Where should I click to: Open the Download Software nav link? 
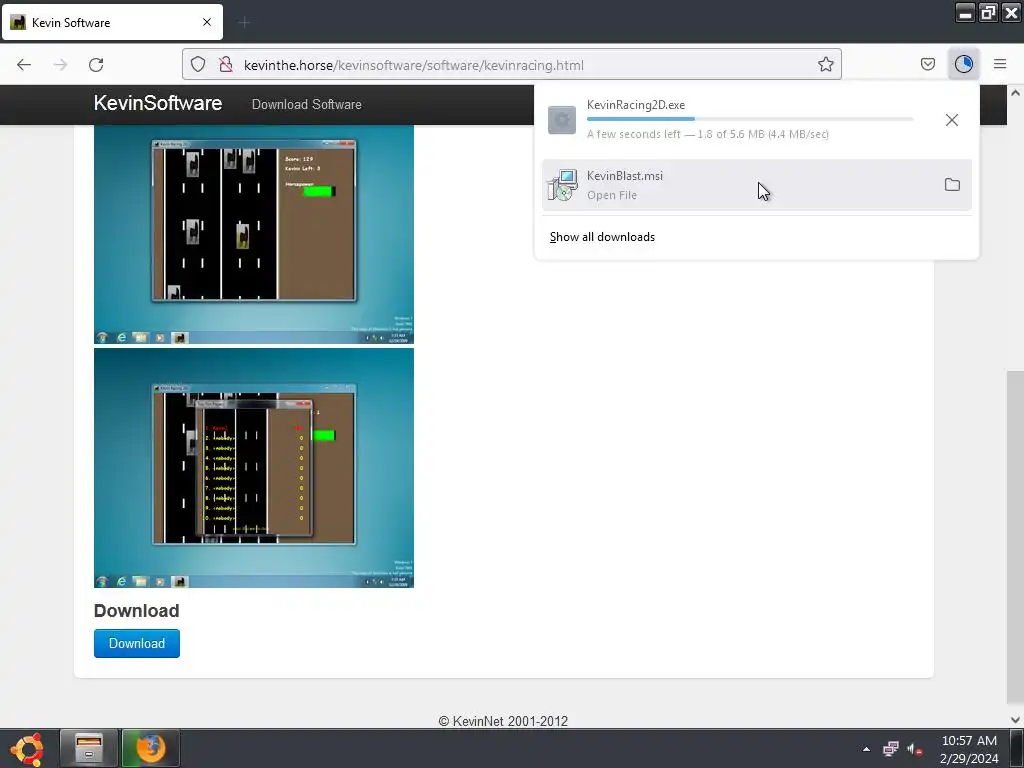pyautogui.click(x=306, y=104)
